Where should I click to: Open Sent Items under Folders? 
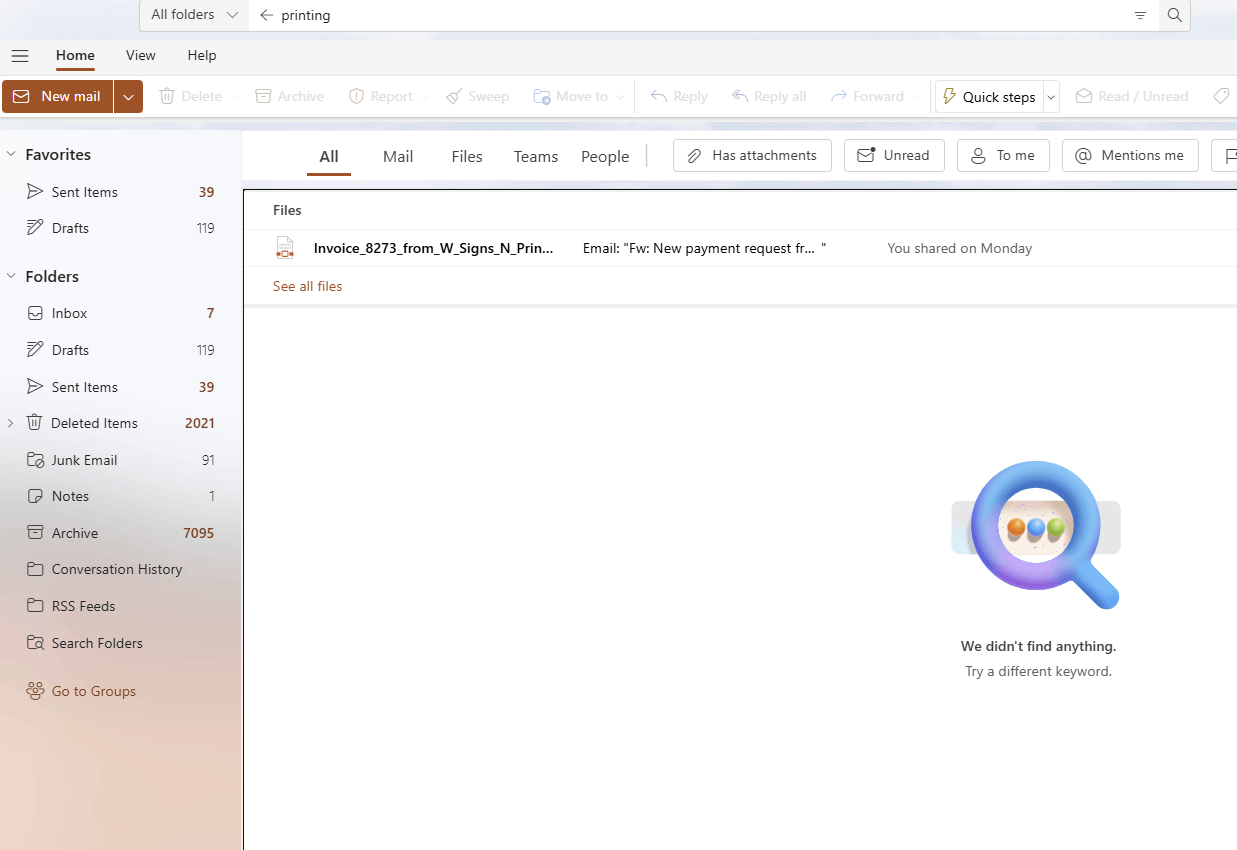120,387
